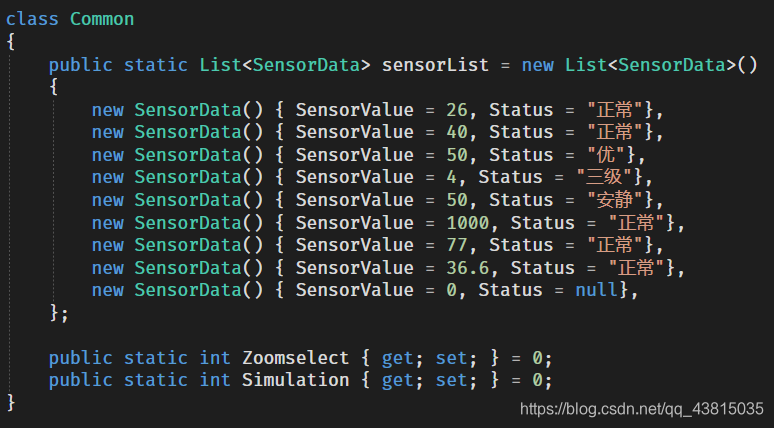Click the first List<SensorData> type
Screen dimensions: 774x428
[x=285, y=65]
